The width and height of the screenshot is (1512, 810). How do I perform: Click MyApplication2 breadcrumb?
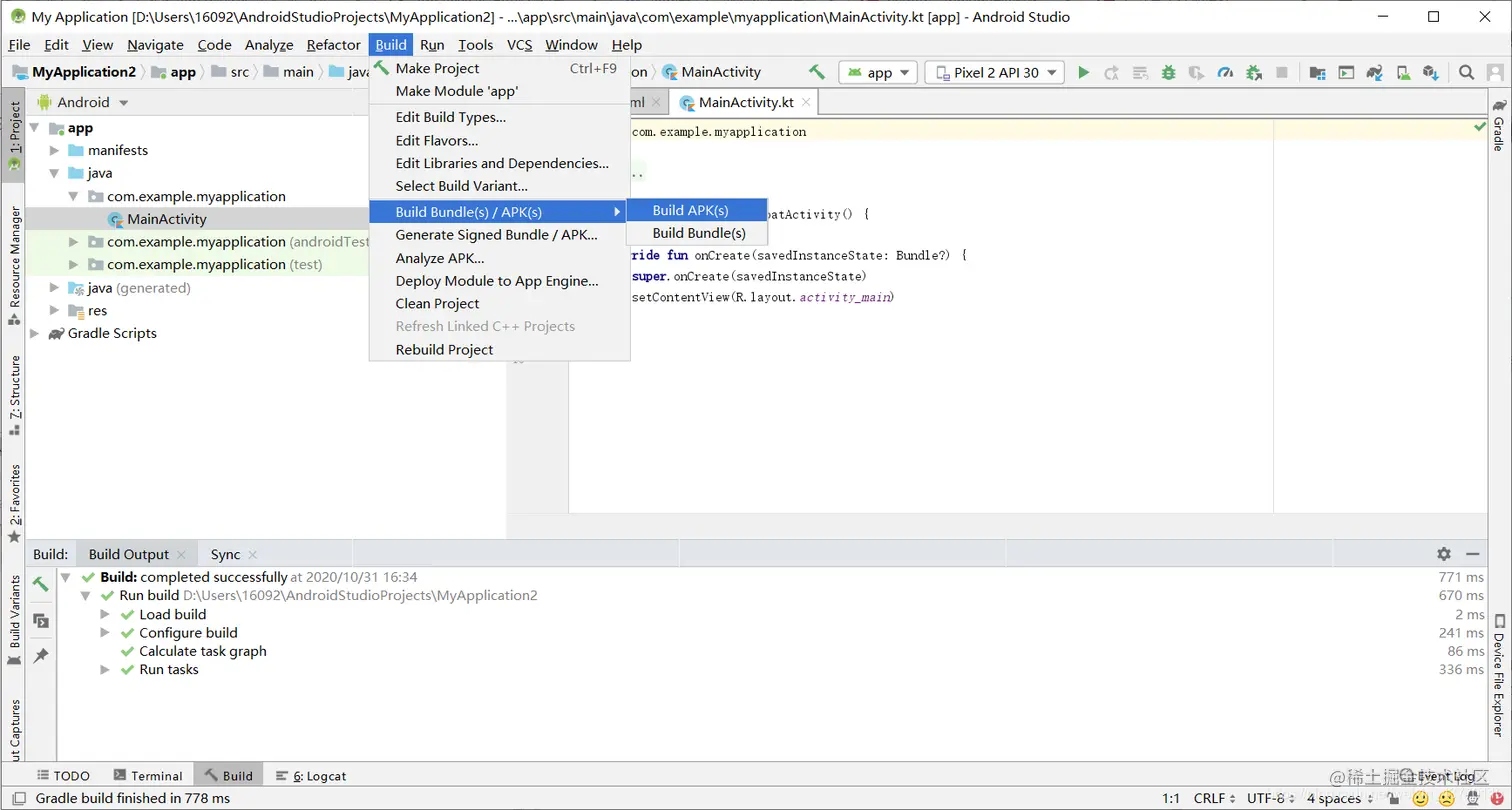pos(75,72)
